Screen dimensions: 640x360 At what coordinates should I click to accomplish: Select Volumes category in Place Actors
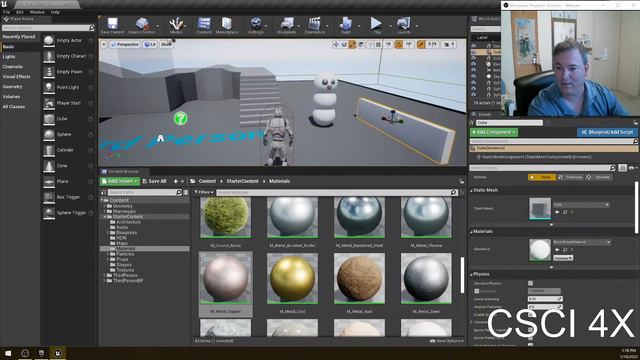coord(11,97)
